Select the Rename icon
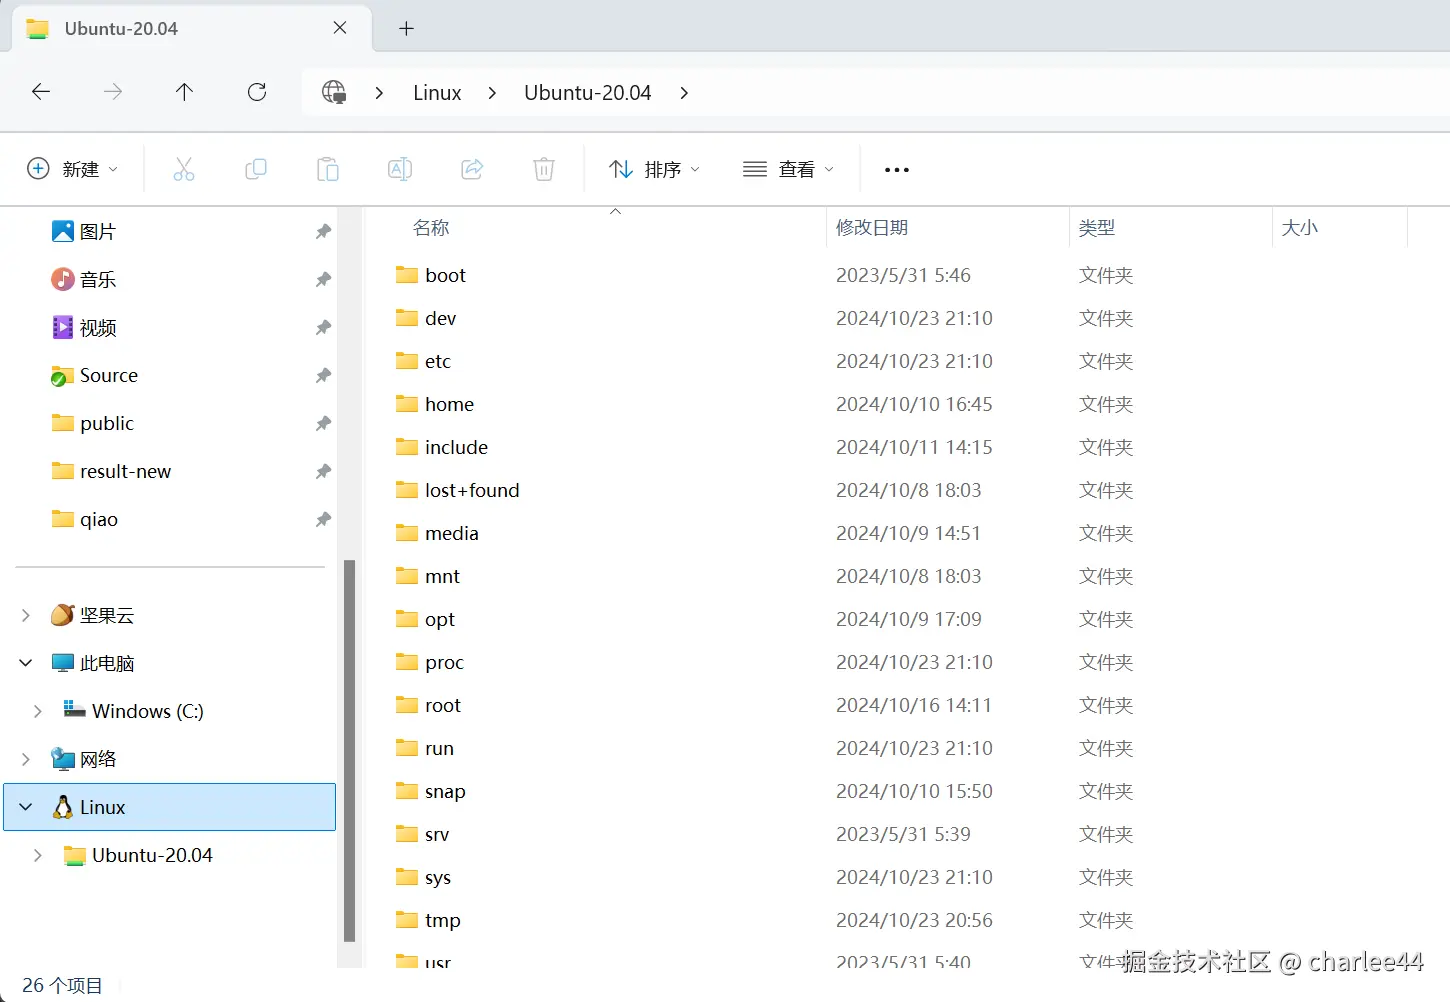The height and width of the screenshot is (1002, 1450). (400, 169)
